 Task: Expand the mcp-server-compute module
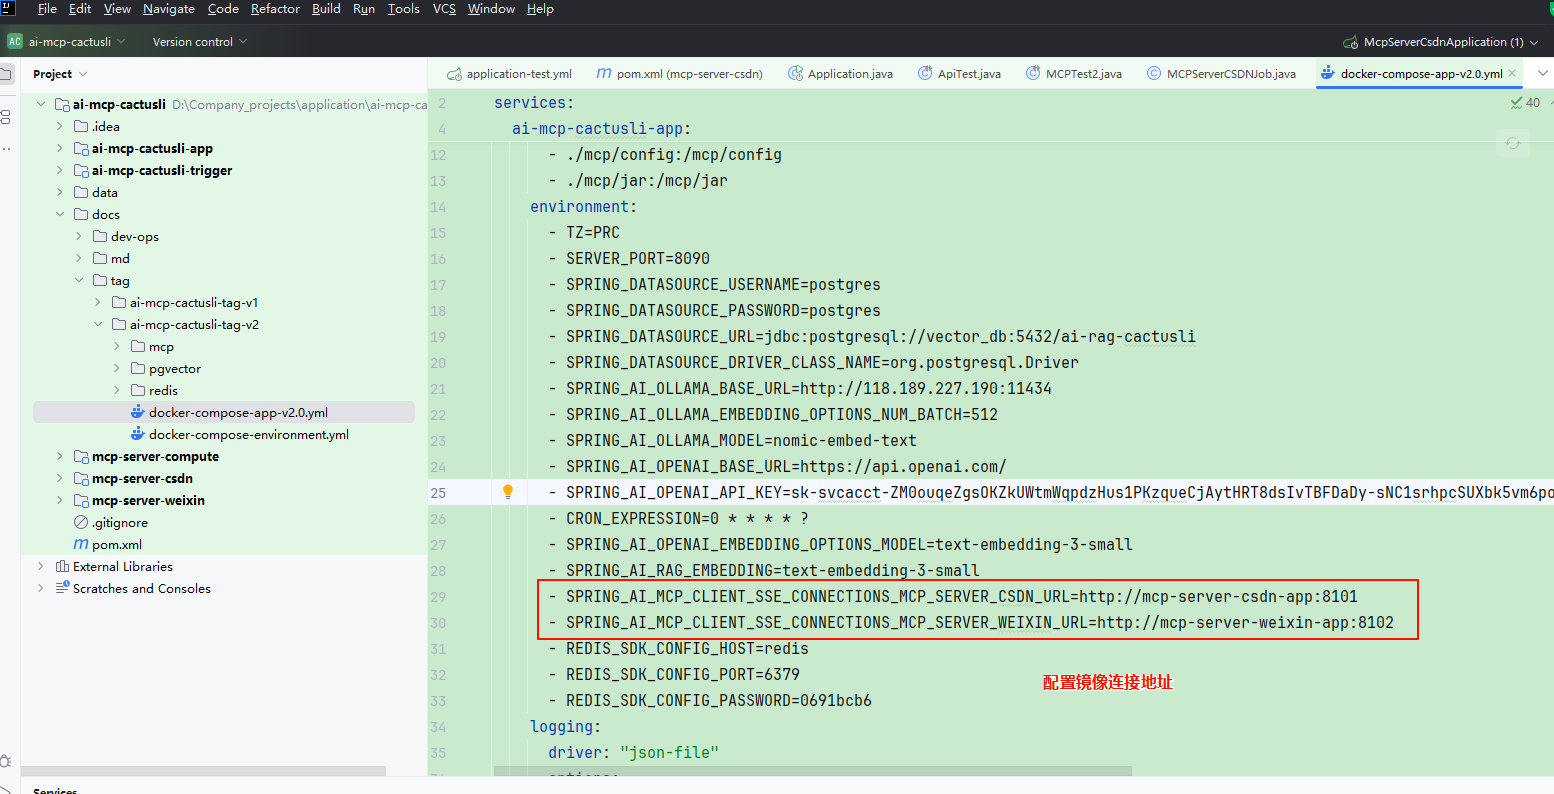pos(60,456)
